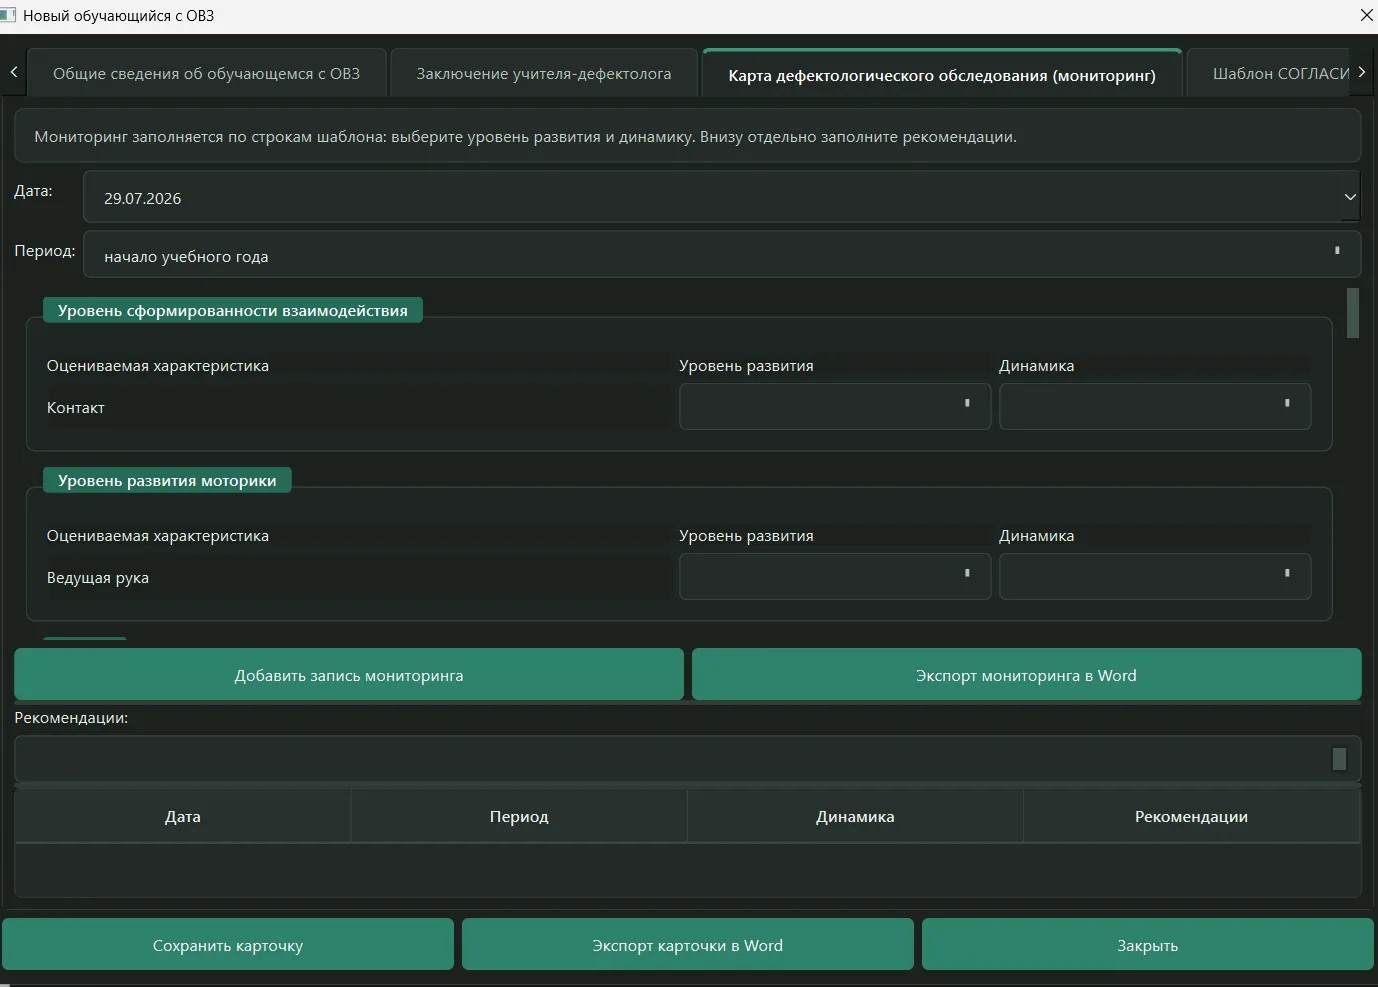The image size is (1378, 987).
Task: Click the 'Ведущая рука' row label
Action: [98, 577]
